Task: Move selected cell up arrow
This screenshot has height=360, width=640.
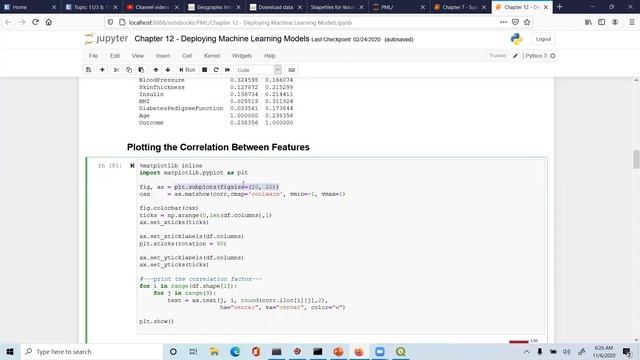Action: (156, 70)
